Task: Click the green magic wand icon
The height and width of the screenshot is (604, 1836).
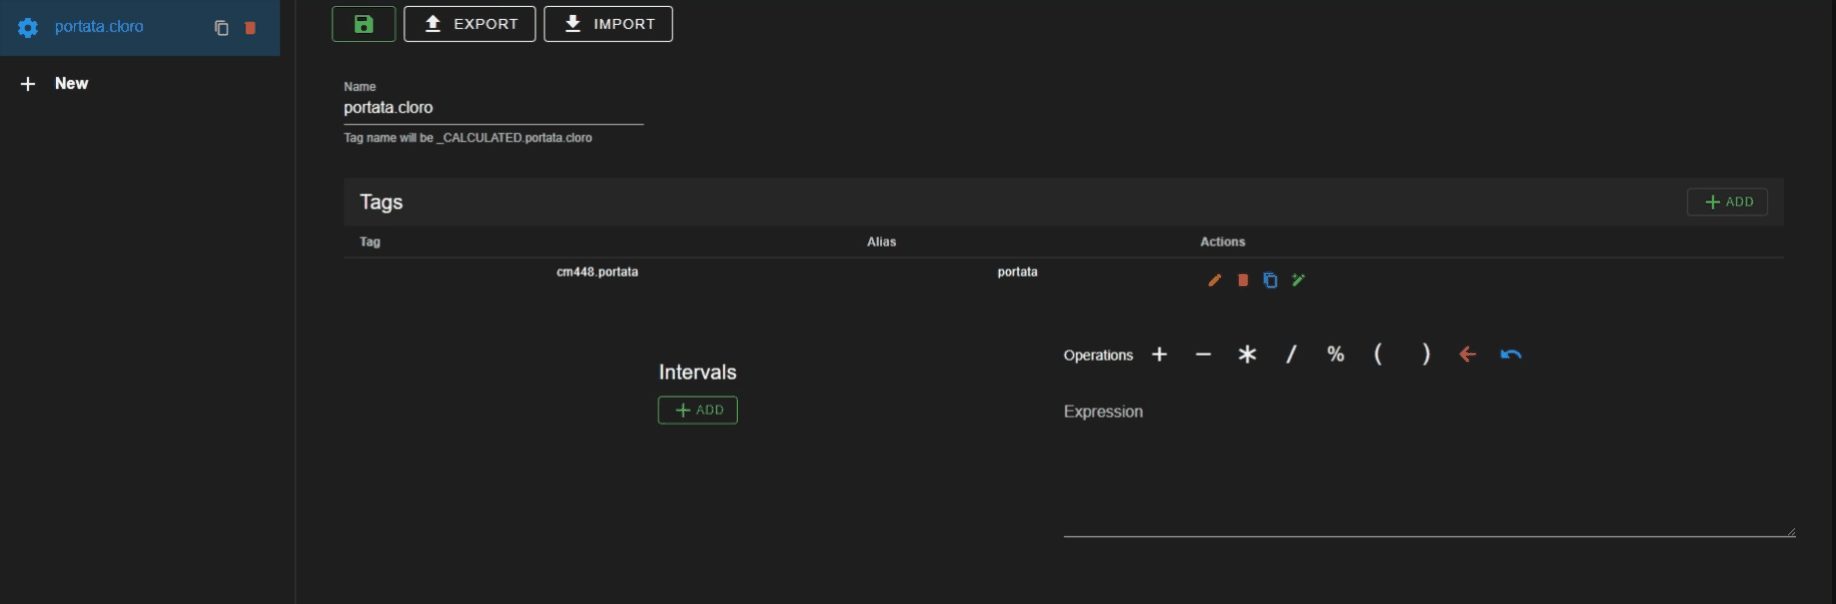Action: [x=1298, y=281]
